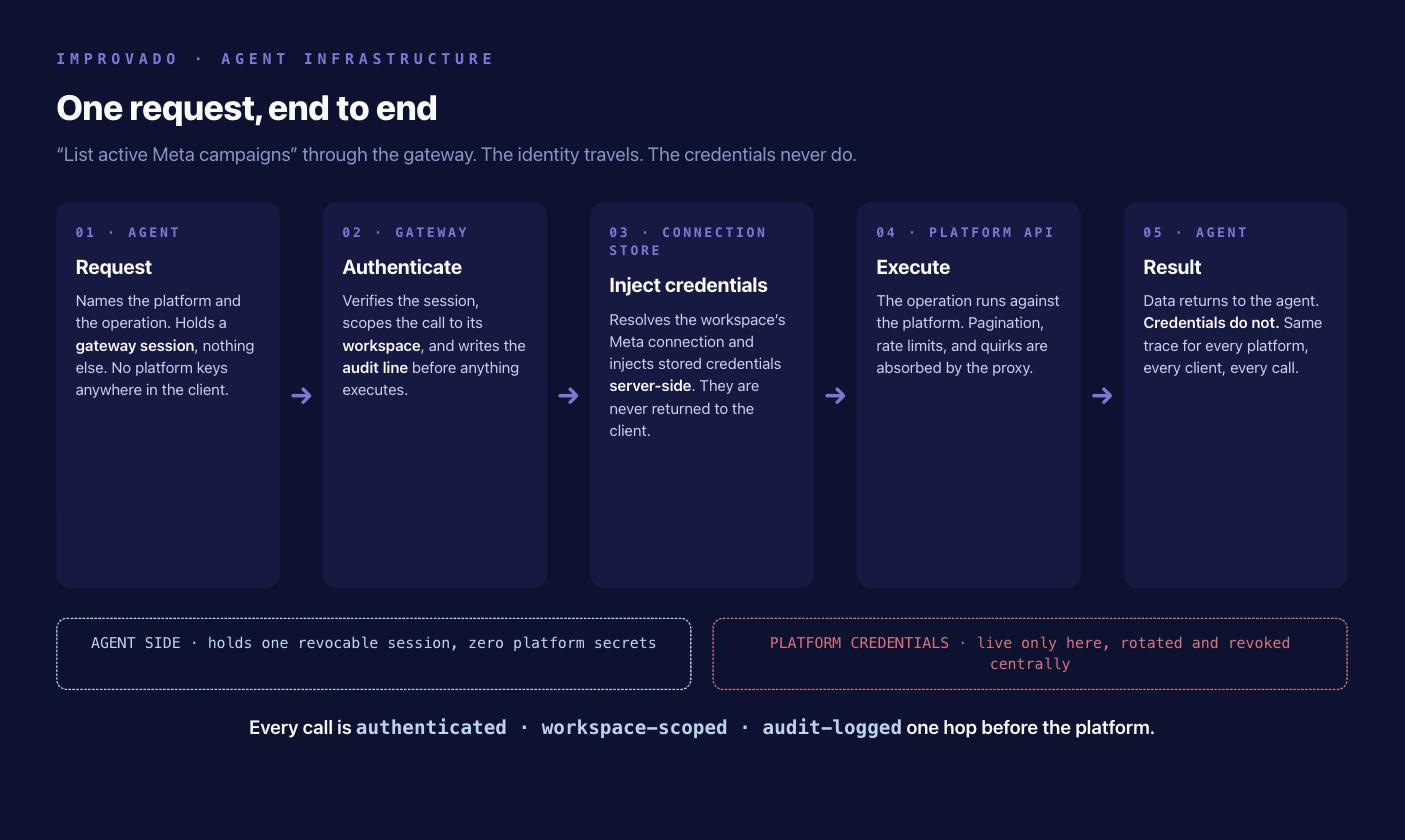Click the 'gateway session' bold text

coord(135,346)
